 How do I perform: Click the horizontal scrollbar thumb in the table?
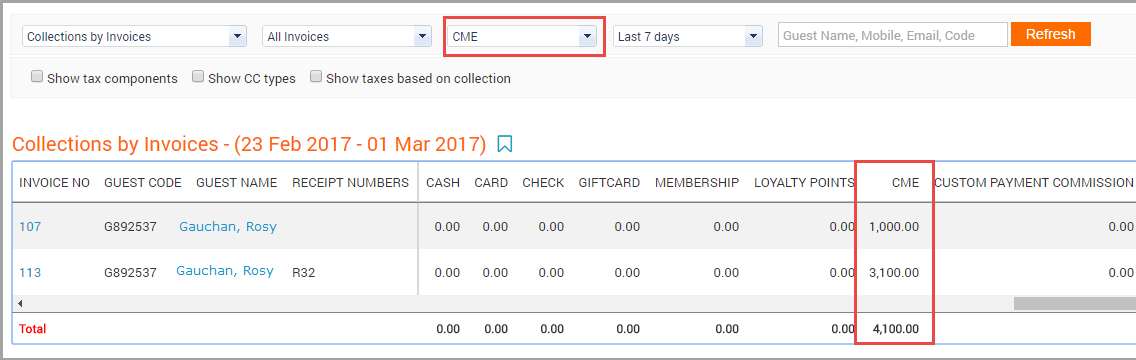tap(1074, 304)
